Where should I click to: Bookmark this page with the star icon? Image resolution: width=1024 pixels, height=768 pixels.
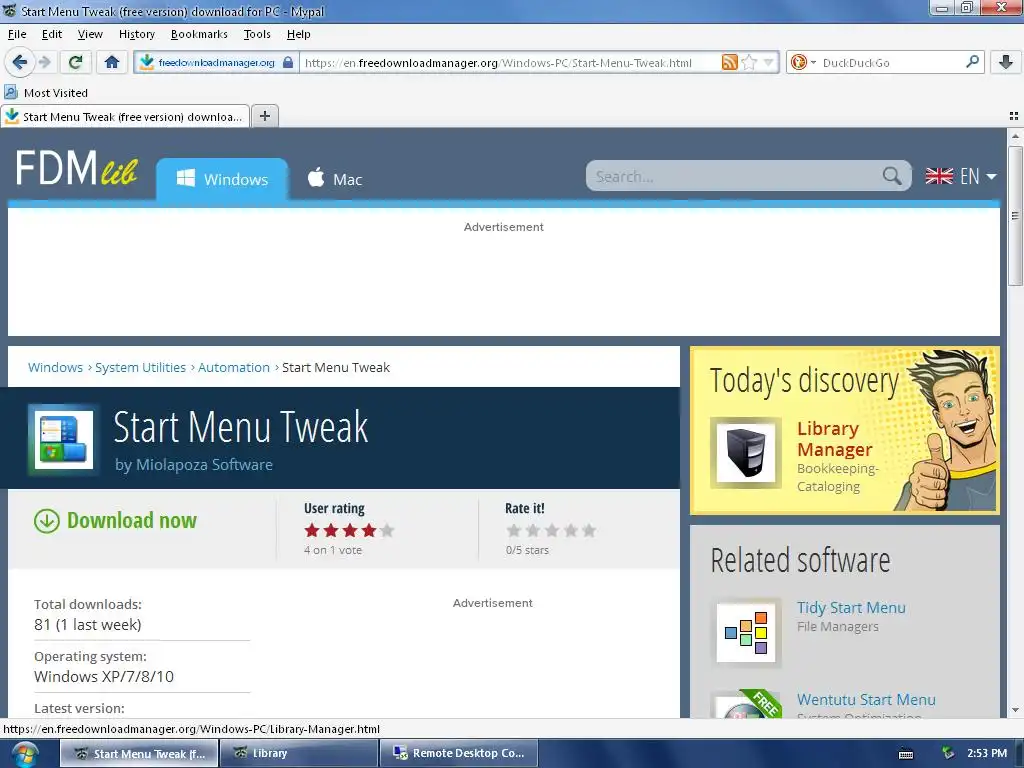tap(750, 63)
